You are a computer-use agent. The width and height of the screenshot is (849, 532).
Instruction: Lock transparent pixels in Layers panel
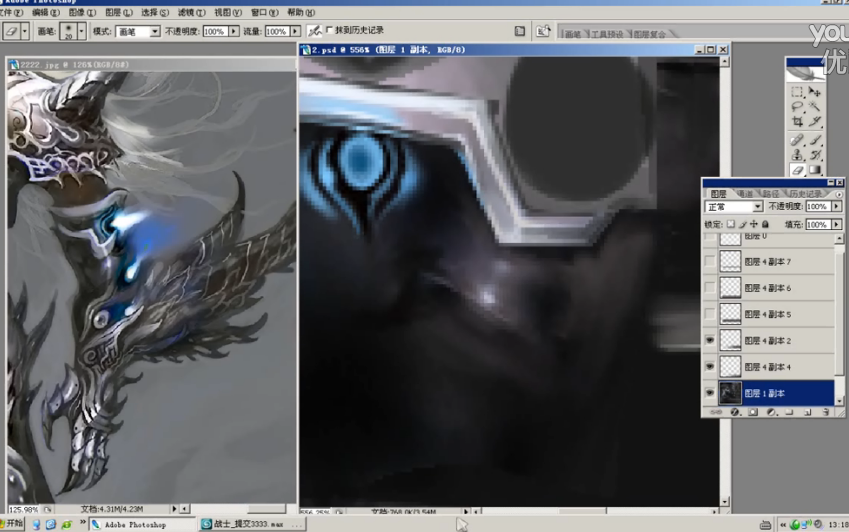pos(731,224)
